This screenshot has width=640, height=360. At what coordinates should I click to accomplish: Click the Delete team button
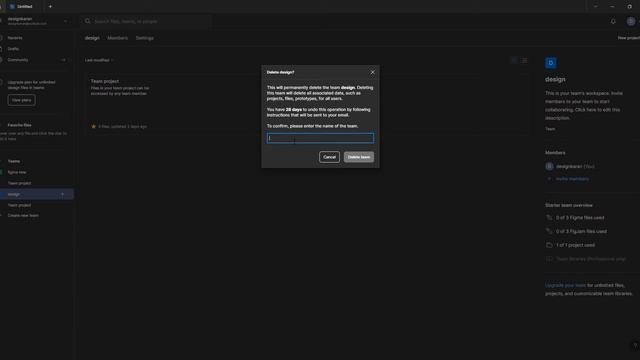pyautogui.click(x=358, y=157)
